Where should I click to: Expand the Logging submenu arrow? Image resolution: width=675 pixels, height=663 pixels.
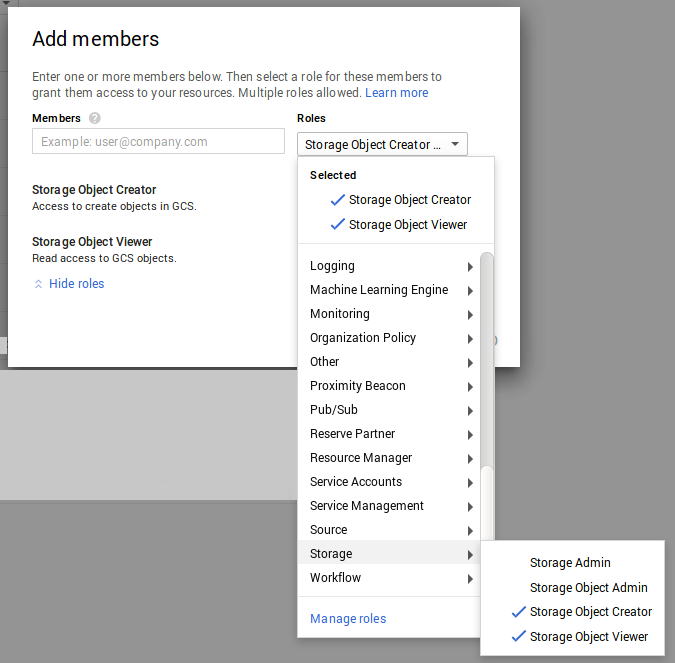tap(470, 267)
